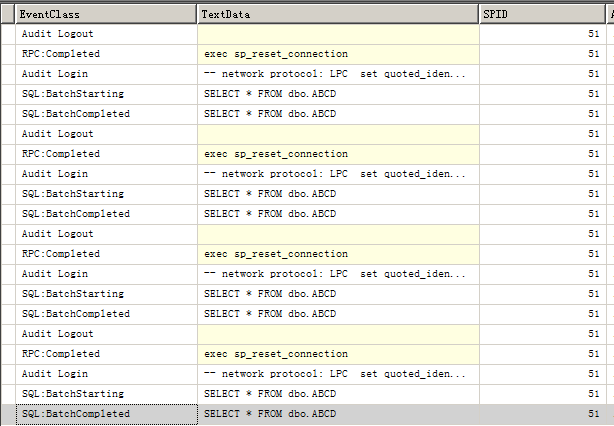Select the first RPC:Completed event row
Image resolution: width=614 pixels, height=426 pixels.
coord(60,54)
